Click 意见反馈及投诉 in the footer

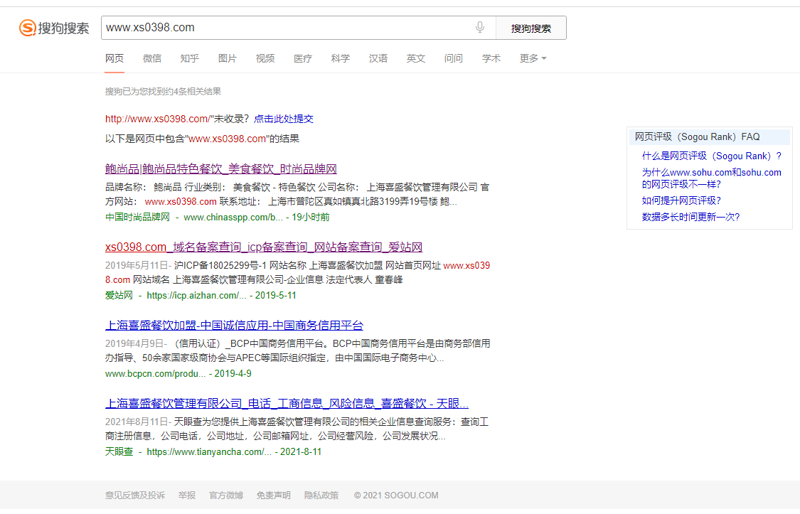135,495
